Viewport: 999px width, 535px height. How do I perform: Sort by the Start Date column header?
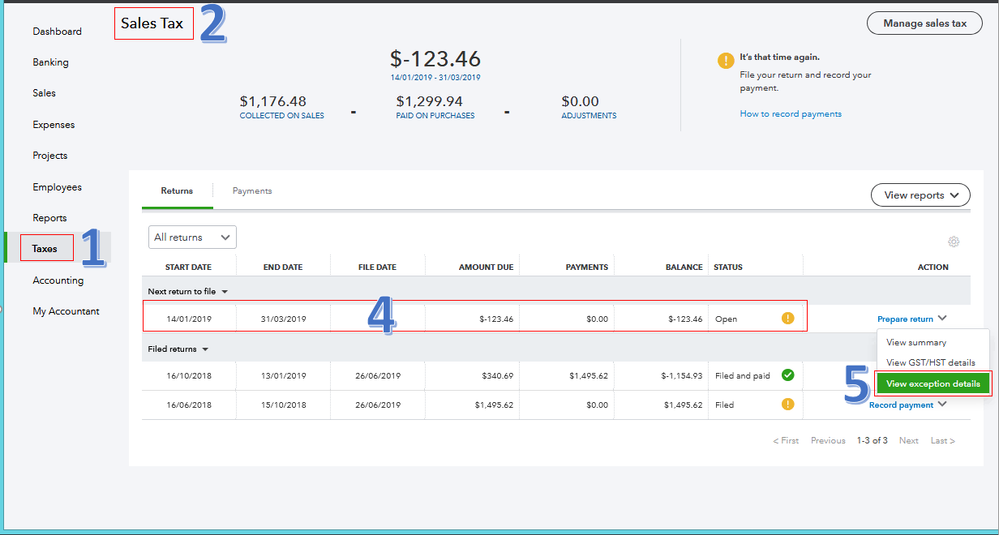coord(188,268)
